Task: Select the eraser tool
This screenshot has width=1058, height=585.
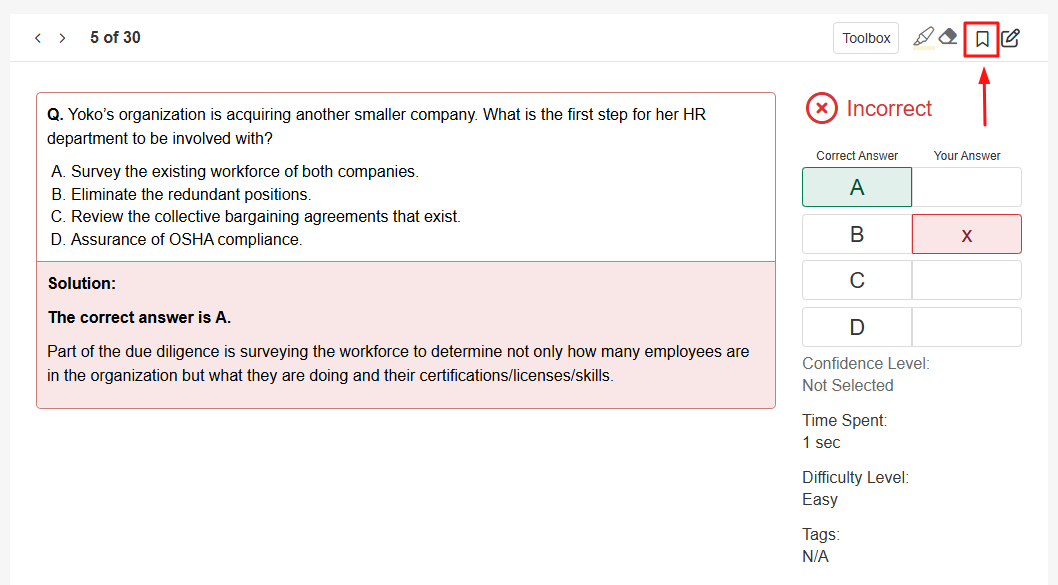Action: point(948,37)
